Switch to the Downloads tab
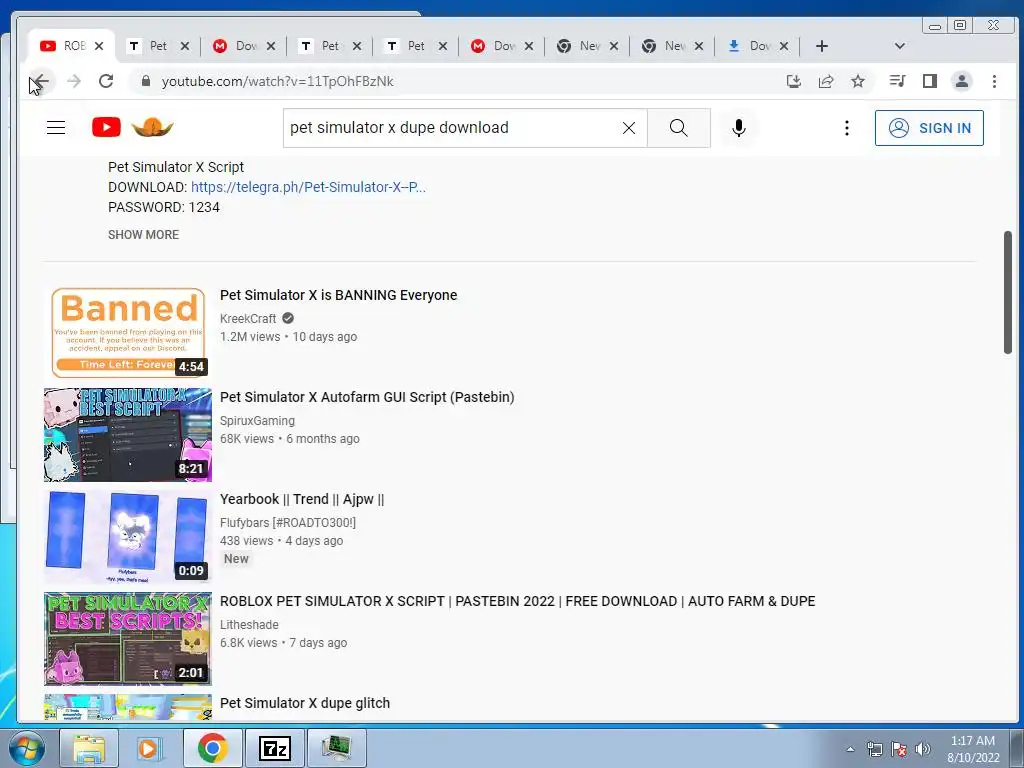This screenshot has width=1024, height=768. click(758, 46)
